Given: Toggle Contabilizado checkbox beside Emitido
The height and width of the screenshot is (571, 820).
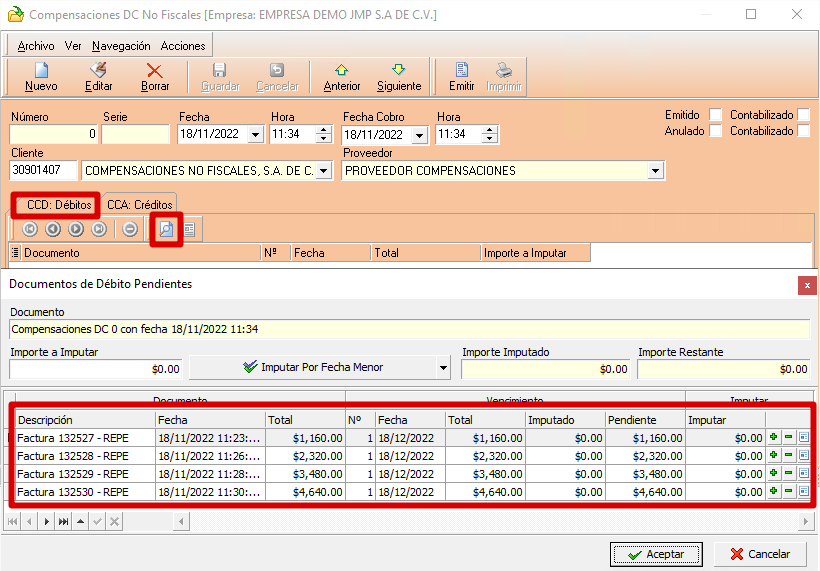Looking at the screenshot, I should pos(804,115).
